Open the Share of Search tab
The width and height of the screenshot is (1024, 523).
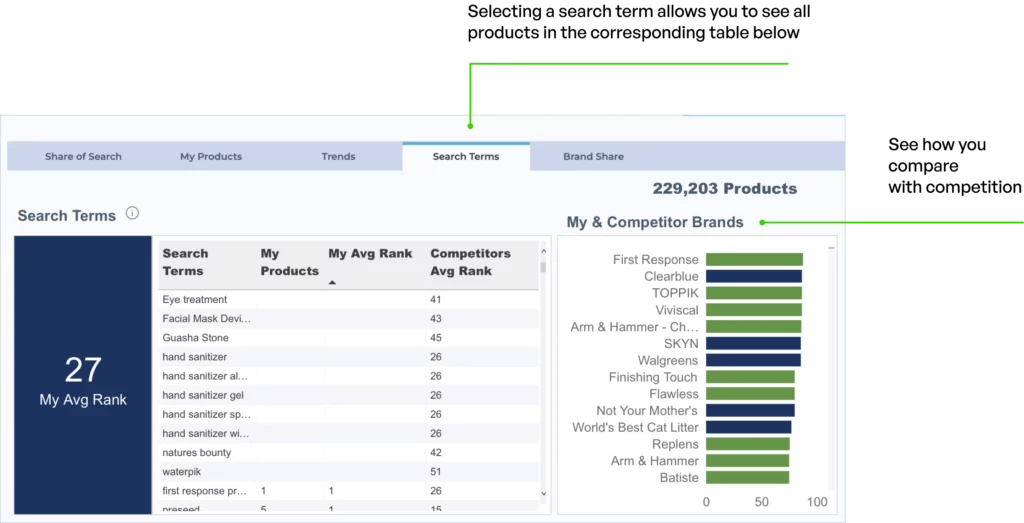point(83,157)
